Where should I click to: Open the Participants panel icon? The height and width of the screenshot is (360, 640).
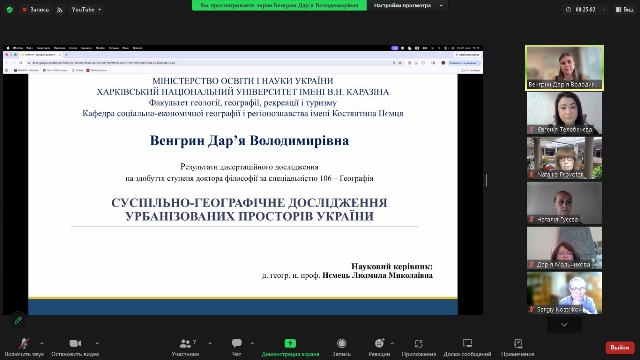coord(185,343)
